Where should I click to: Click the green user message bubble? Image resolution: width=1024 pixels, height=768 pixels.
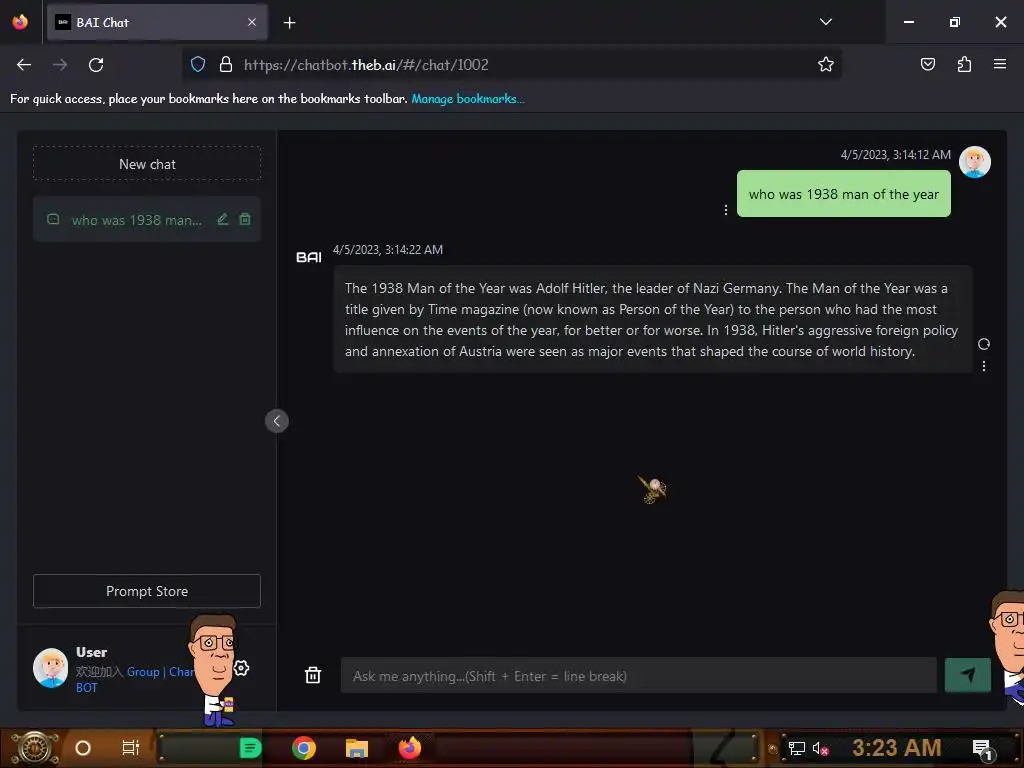click(843, 194)
